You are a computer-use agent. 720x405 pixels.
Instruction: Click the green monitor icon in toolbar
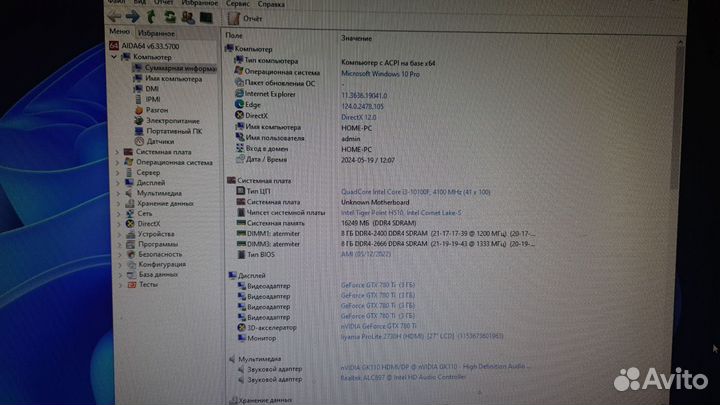205,17
